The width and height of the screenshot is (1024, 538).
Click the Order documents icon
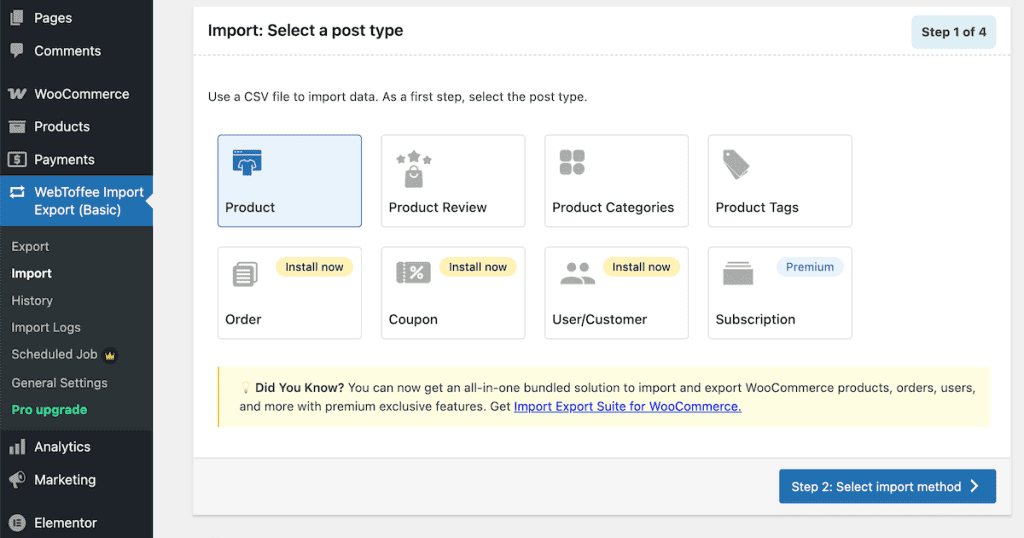click(246, 274)
